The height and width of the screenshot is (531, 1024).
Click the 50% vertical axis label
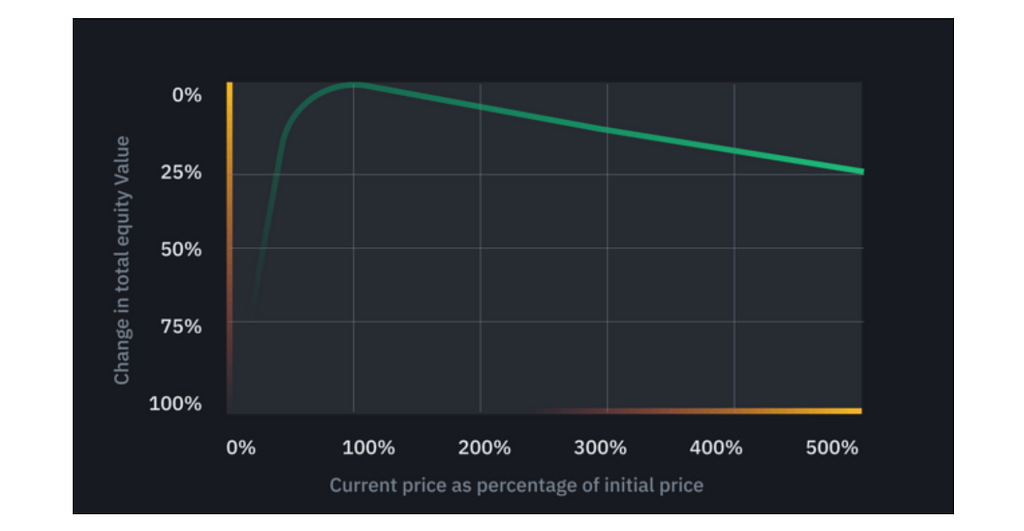182,249
